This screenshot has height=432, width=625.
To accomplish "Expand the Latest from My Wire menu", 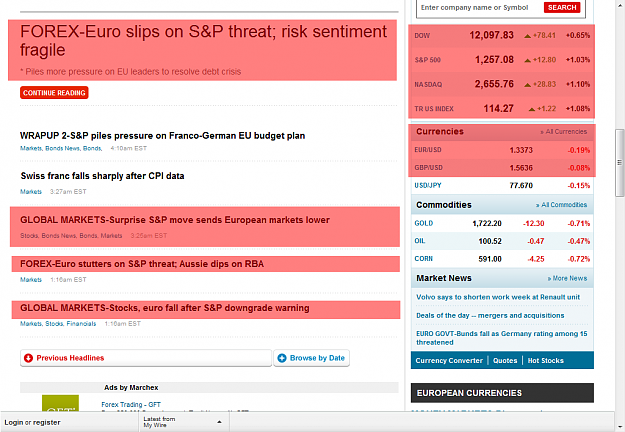I will tap(183, 422).
